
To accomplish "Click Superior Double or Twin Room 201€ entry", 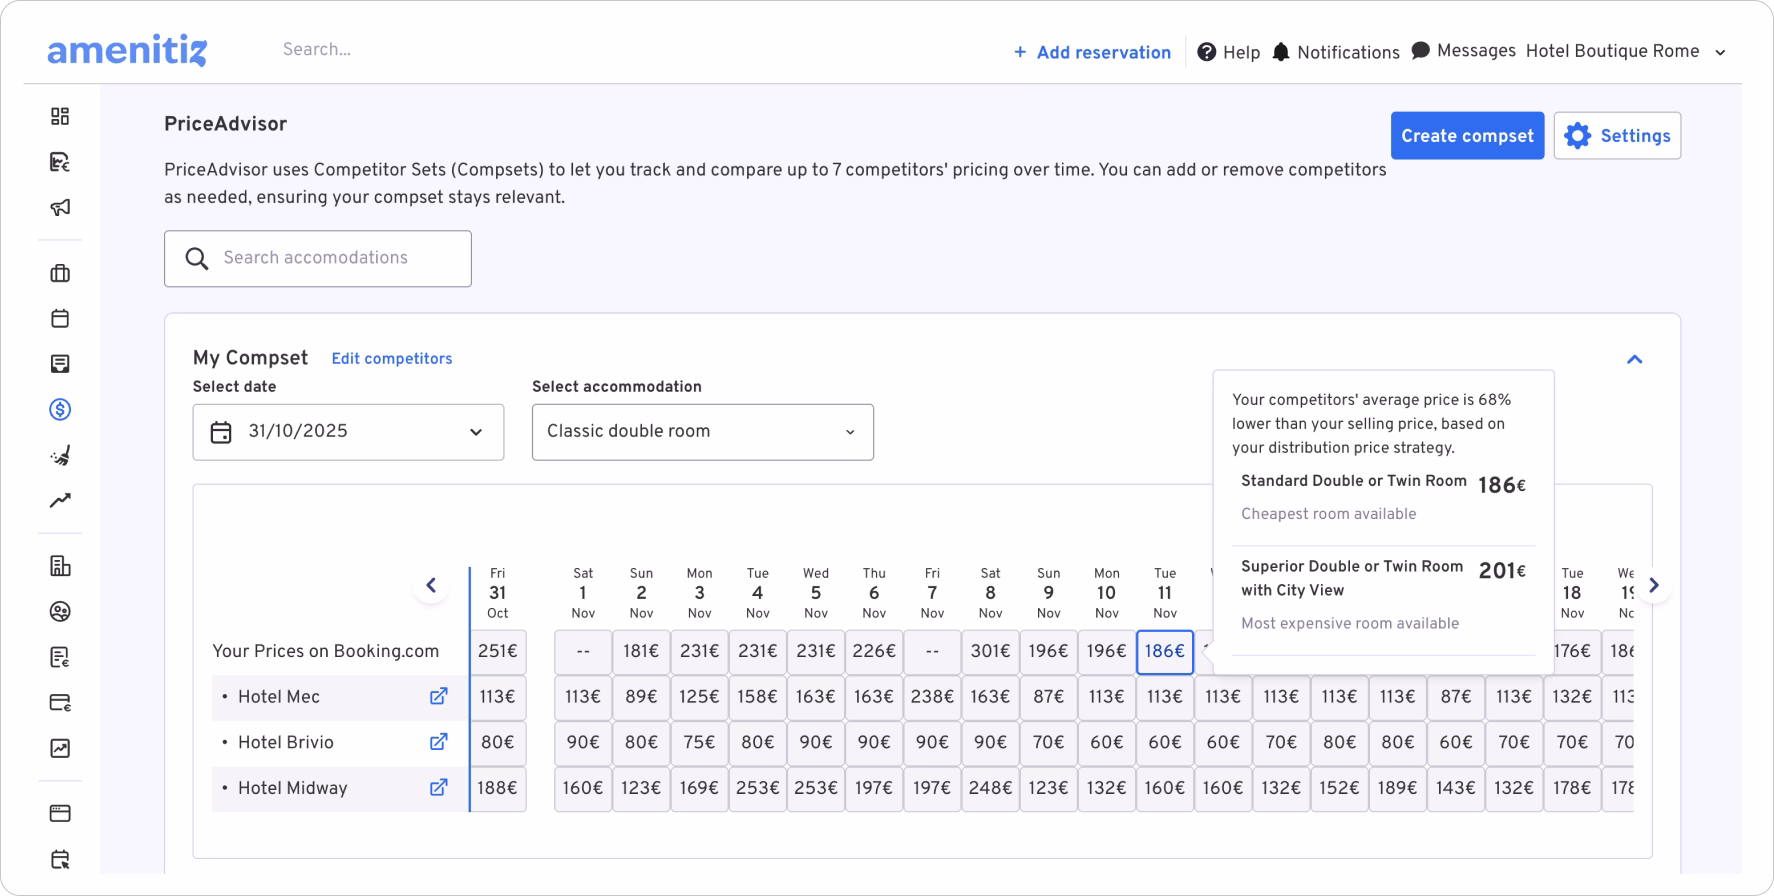I will (x=1383, y=594).
